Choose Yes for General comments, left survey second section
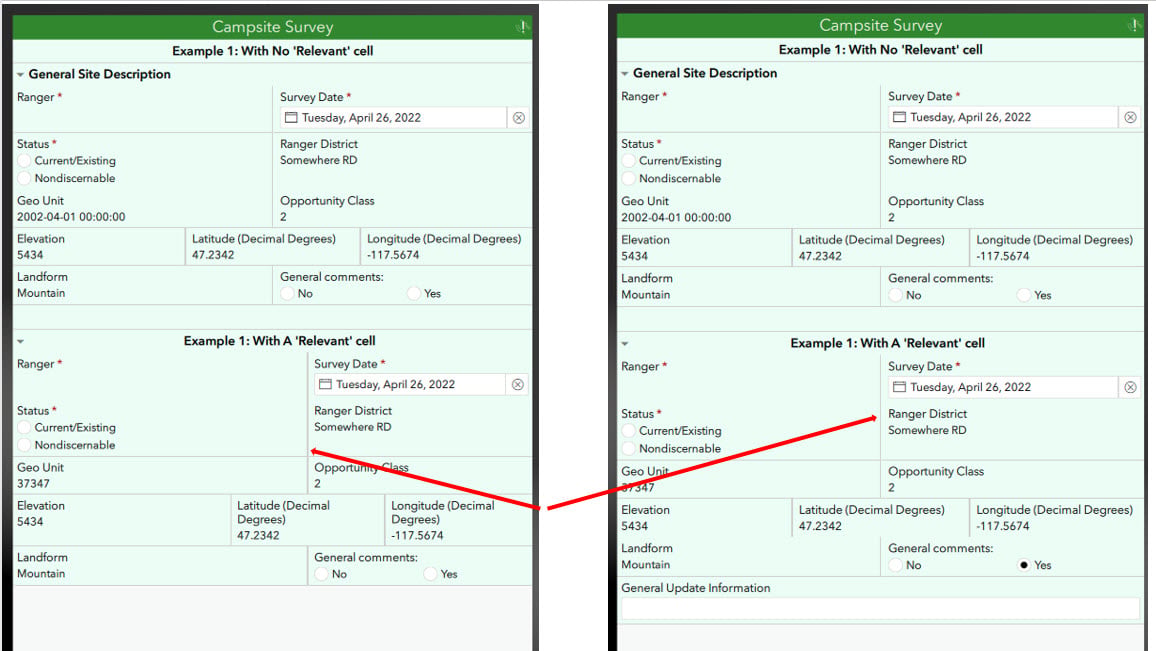Screen dimensions: 1156x651 pos(430,574)
